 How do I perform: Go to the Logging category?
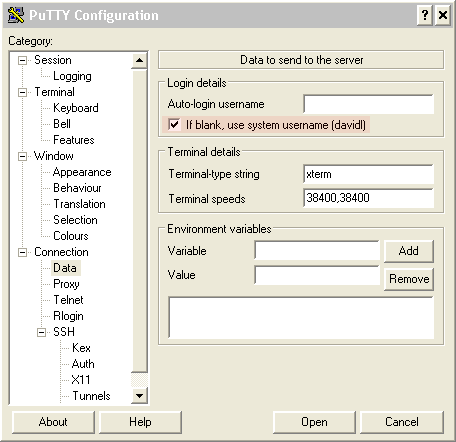tap(72, 76)
